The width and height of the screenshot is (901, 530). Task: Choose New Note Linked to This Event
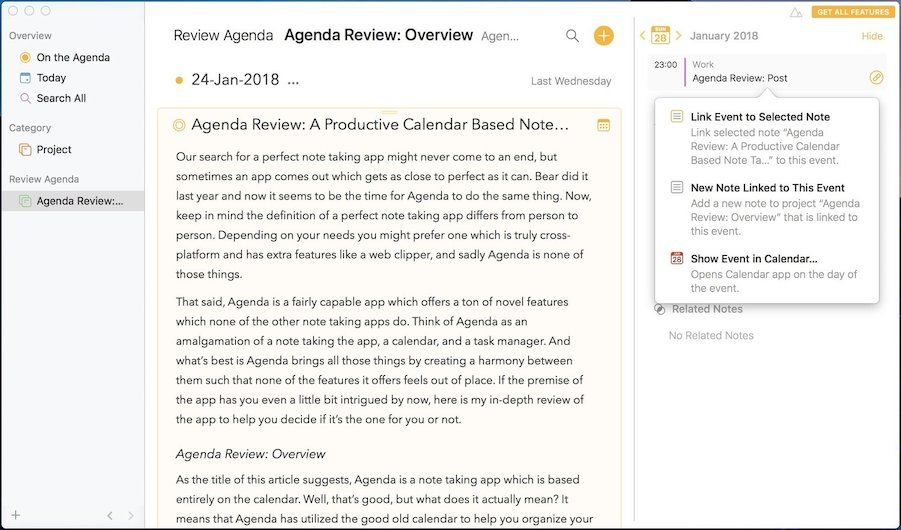pos(767,188)
